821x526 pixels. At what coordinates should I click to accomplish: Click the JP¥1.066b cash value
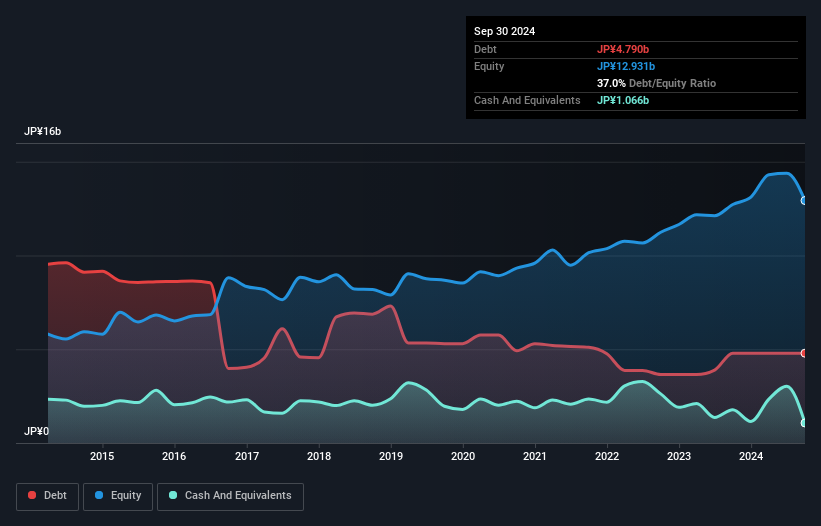(x=623, y=100)
